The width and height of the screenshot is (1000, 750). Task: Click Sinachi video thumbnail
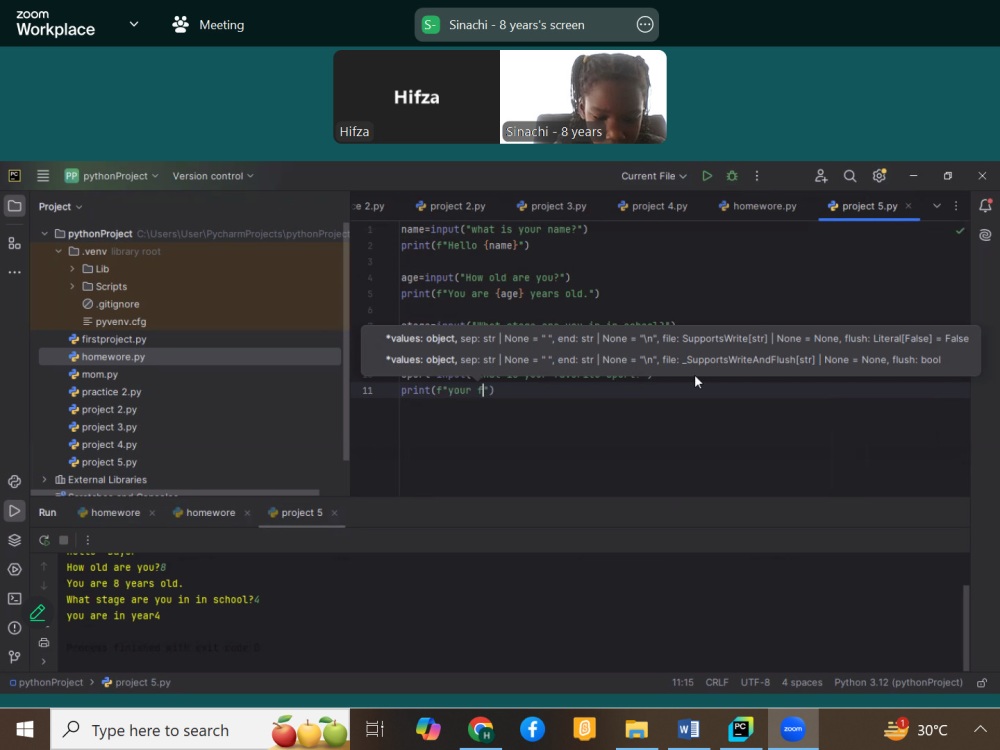(583, 97)
